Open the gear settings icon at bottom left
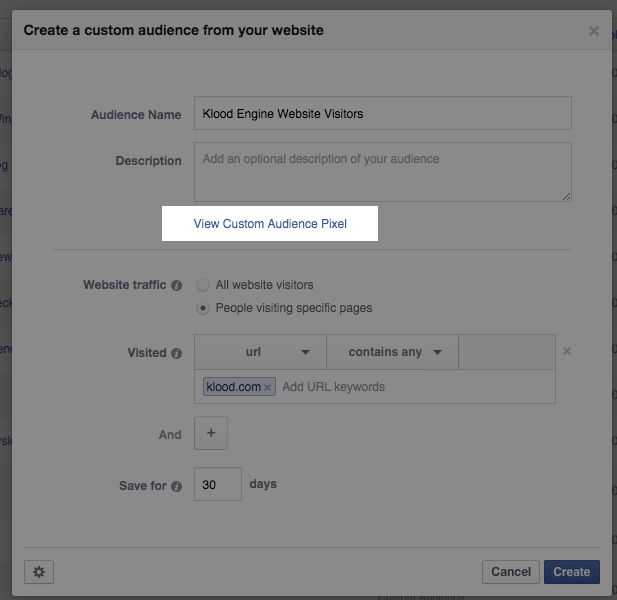This screenshot has width=617, height=600. pyautogui.click(x=39, y=571)
